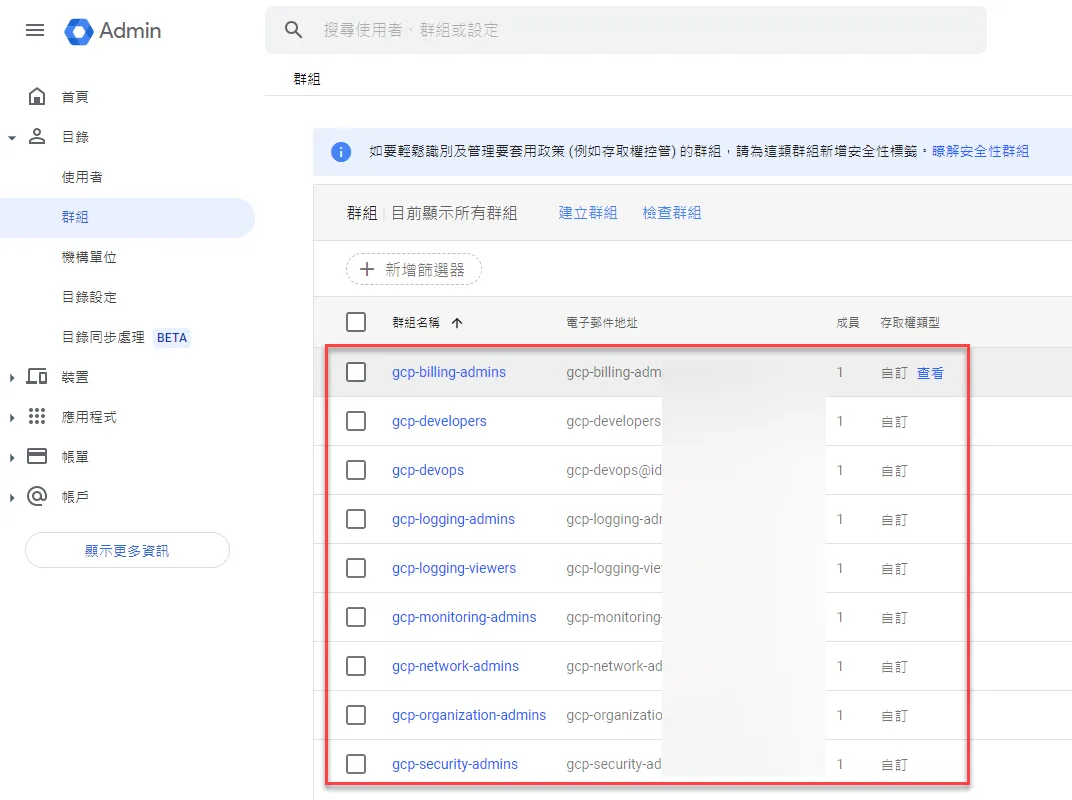Expand the 帳戶 section arrow

12,497
